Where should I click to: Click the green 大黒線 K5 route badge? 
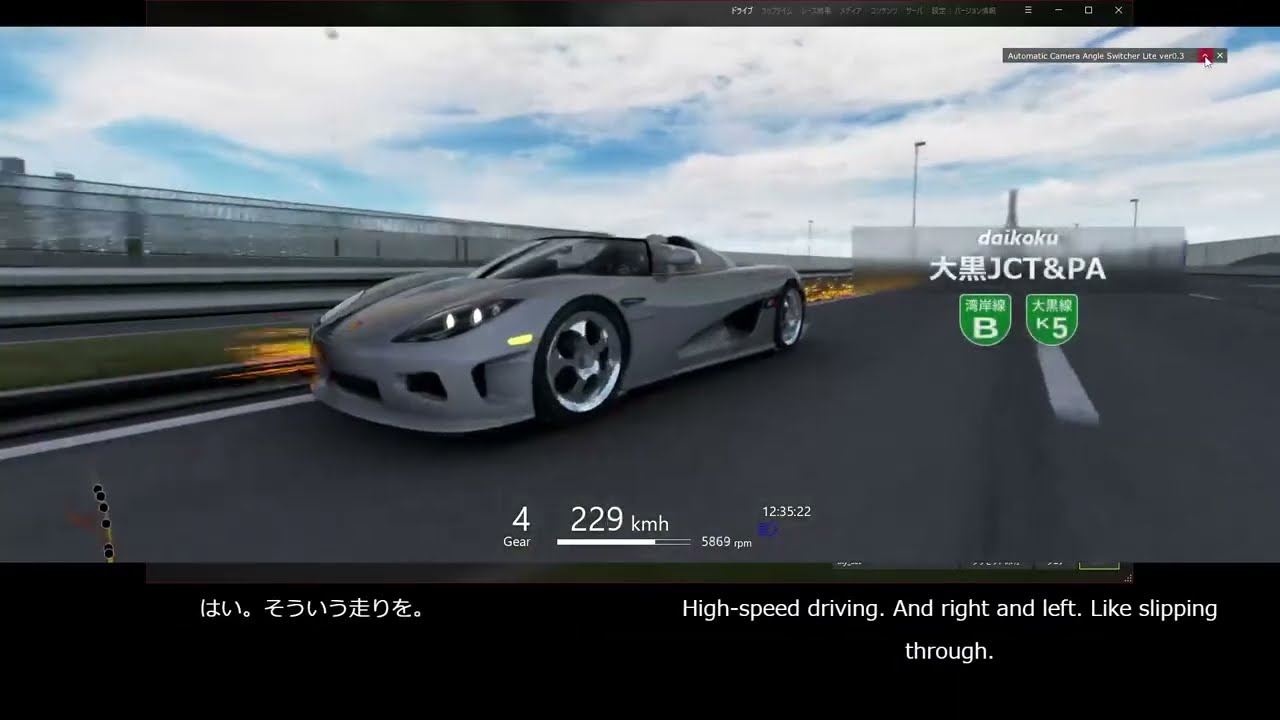(x=1051, y=319)
